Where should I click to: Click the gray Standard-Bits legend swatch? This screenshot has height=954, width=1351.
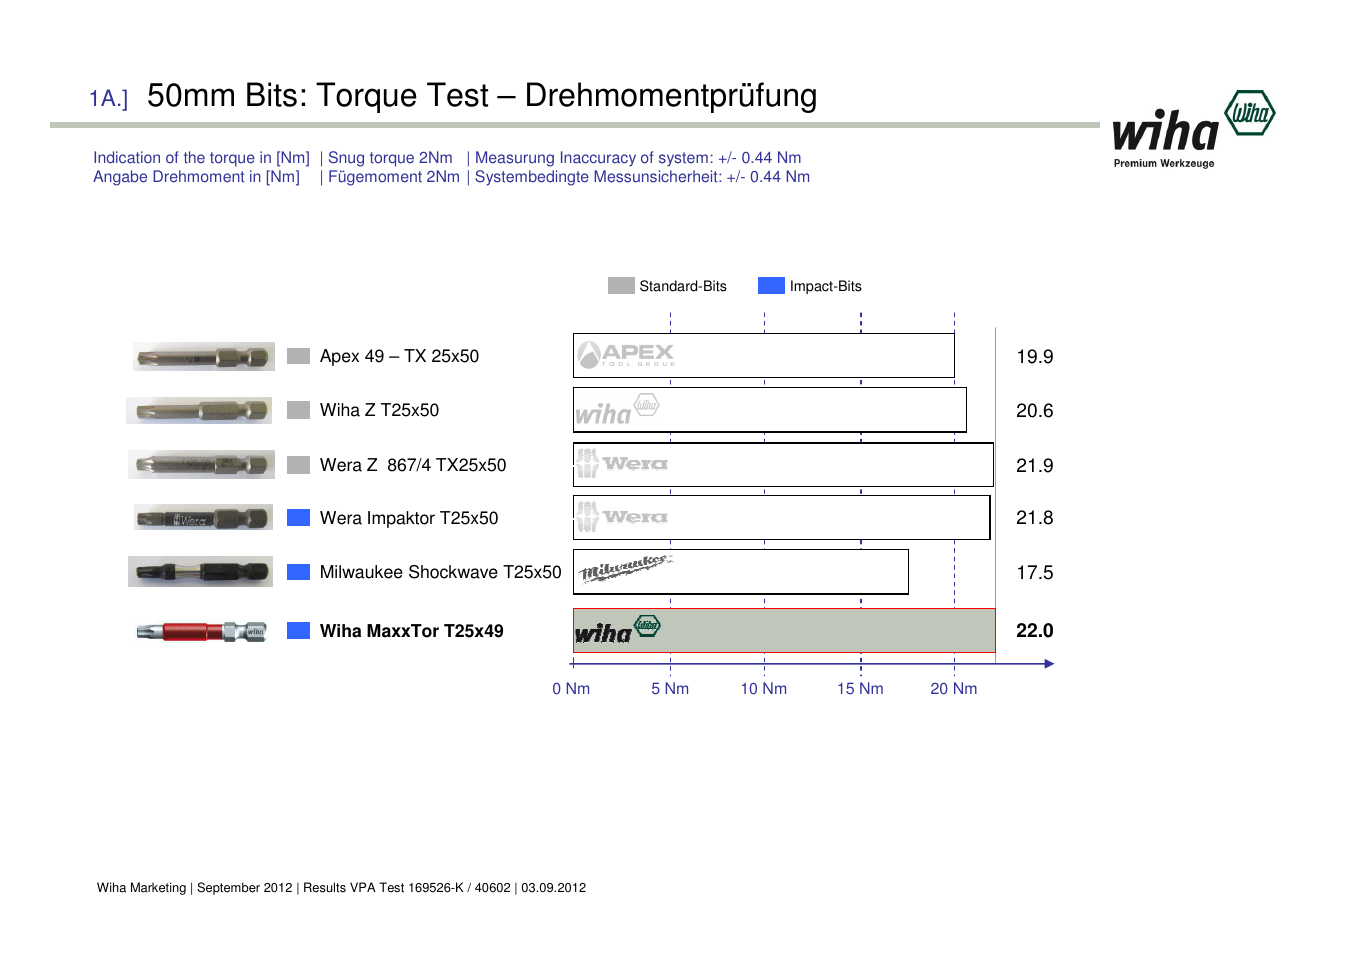coord(621,286)
